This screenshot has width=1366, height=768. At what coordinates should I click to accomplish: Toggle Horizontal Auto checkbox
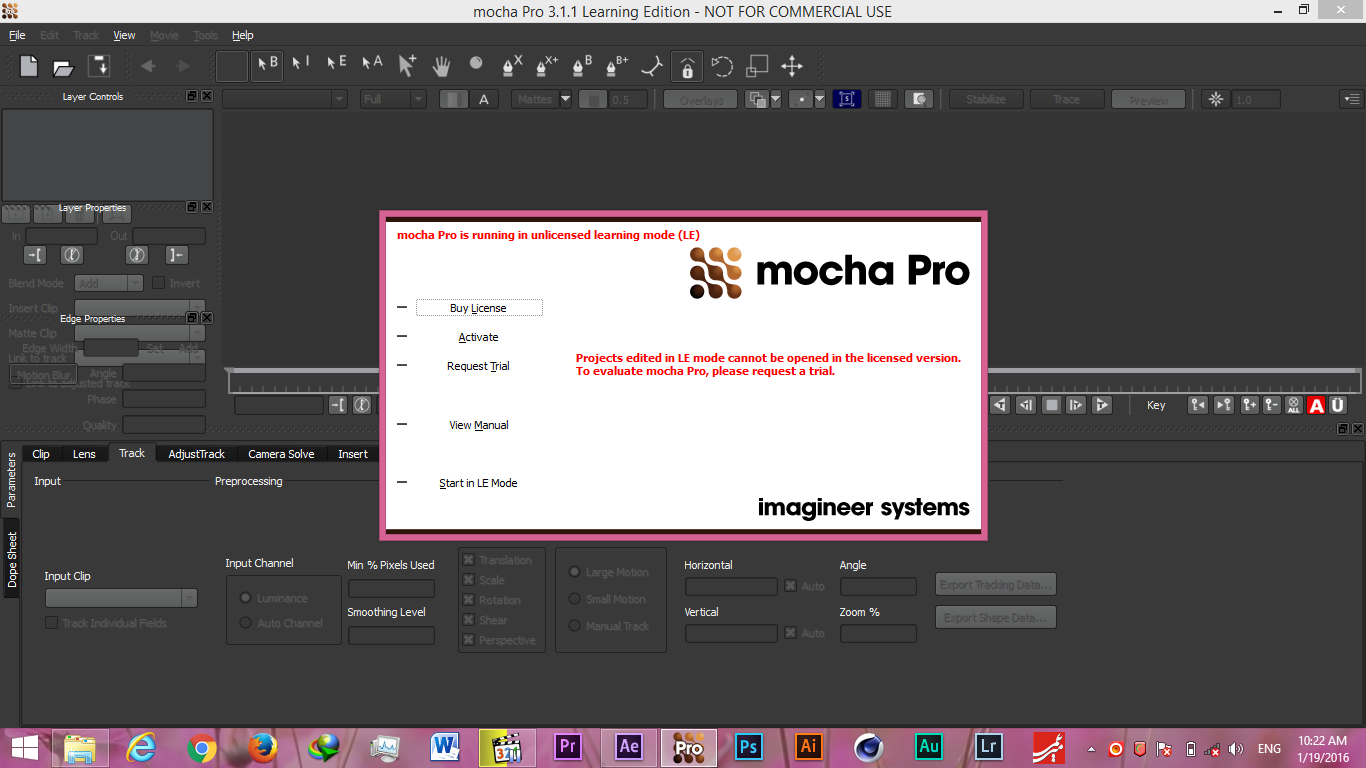click(x=790, y=586)
